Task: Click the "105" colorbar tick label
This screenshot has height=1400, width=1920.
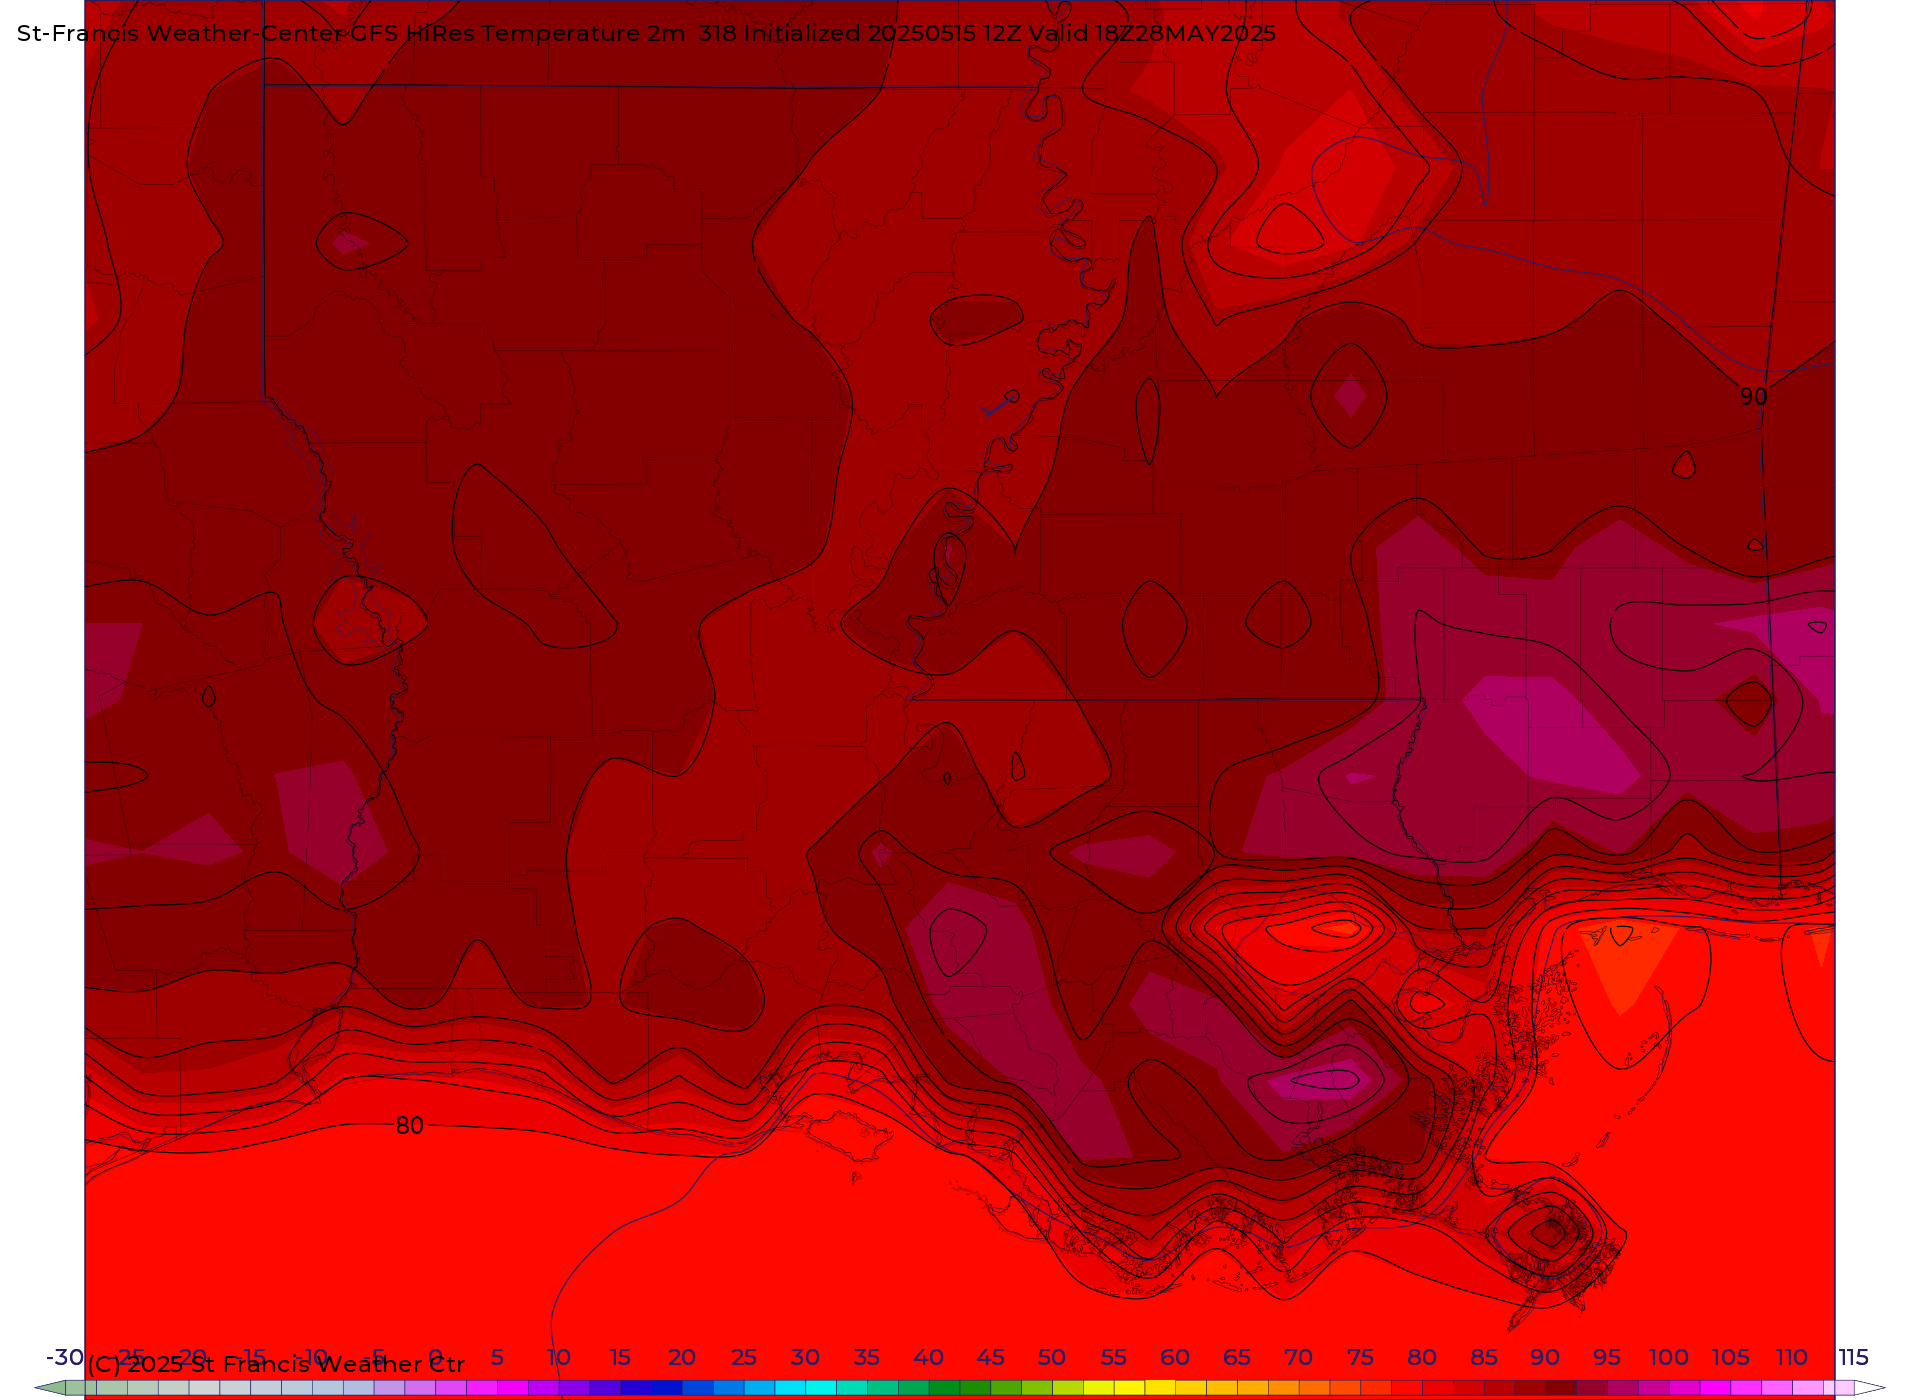Action: (x=1730, y=1357)
